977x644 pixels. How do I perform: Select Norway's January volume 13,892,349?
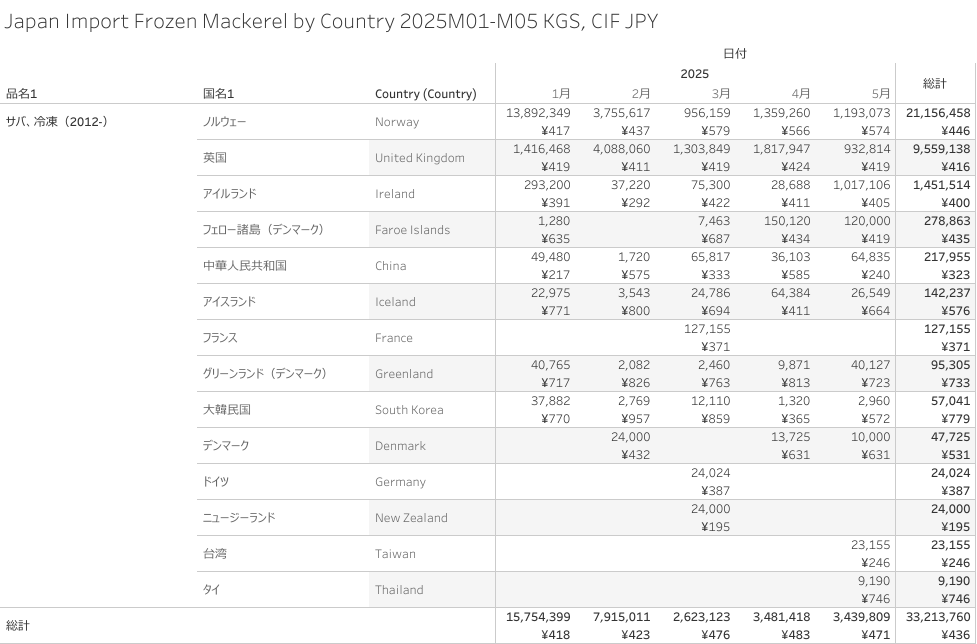point(538,113)
